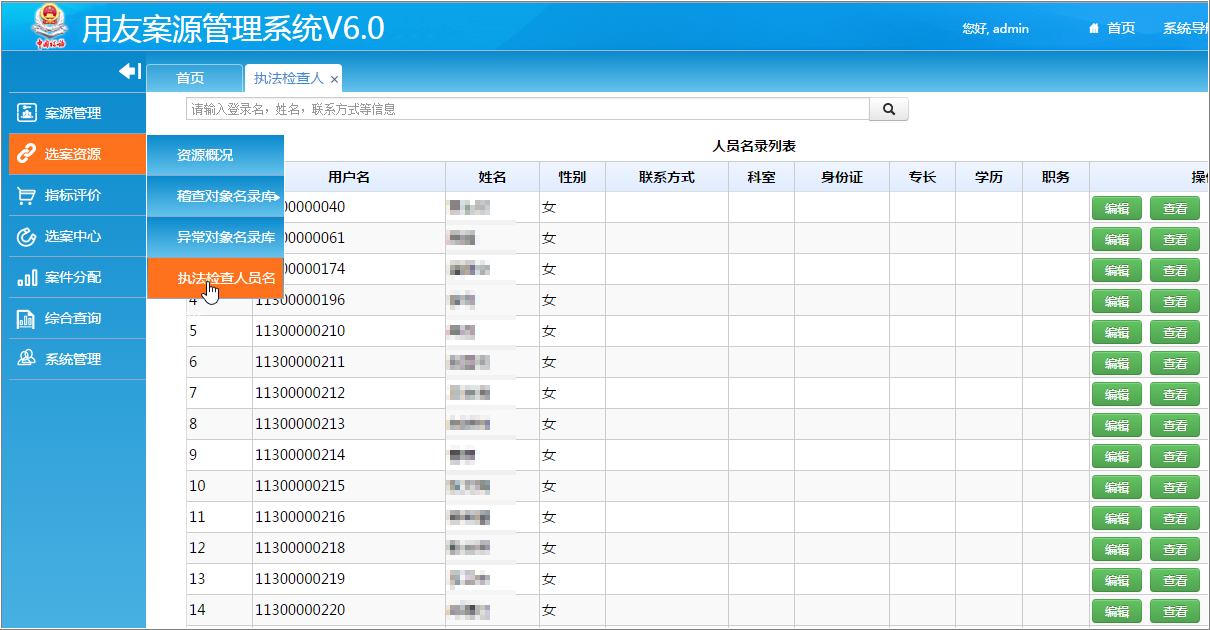1210x630 pixels.
Task: Click username cell 11300000218
Action: coord(349,548)
